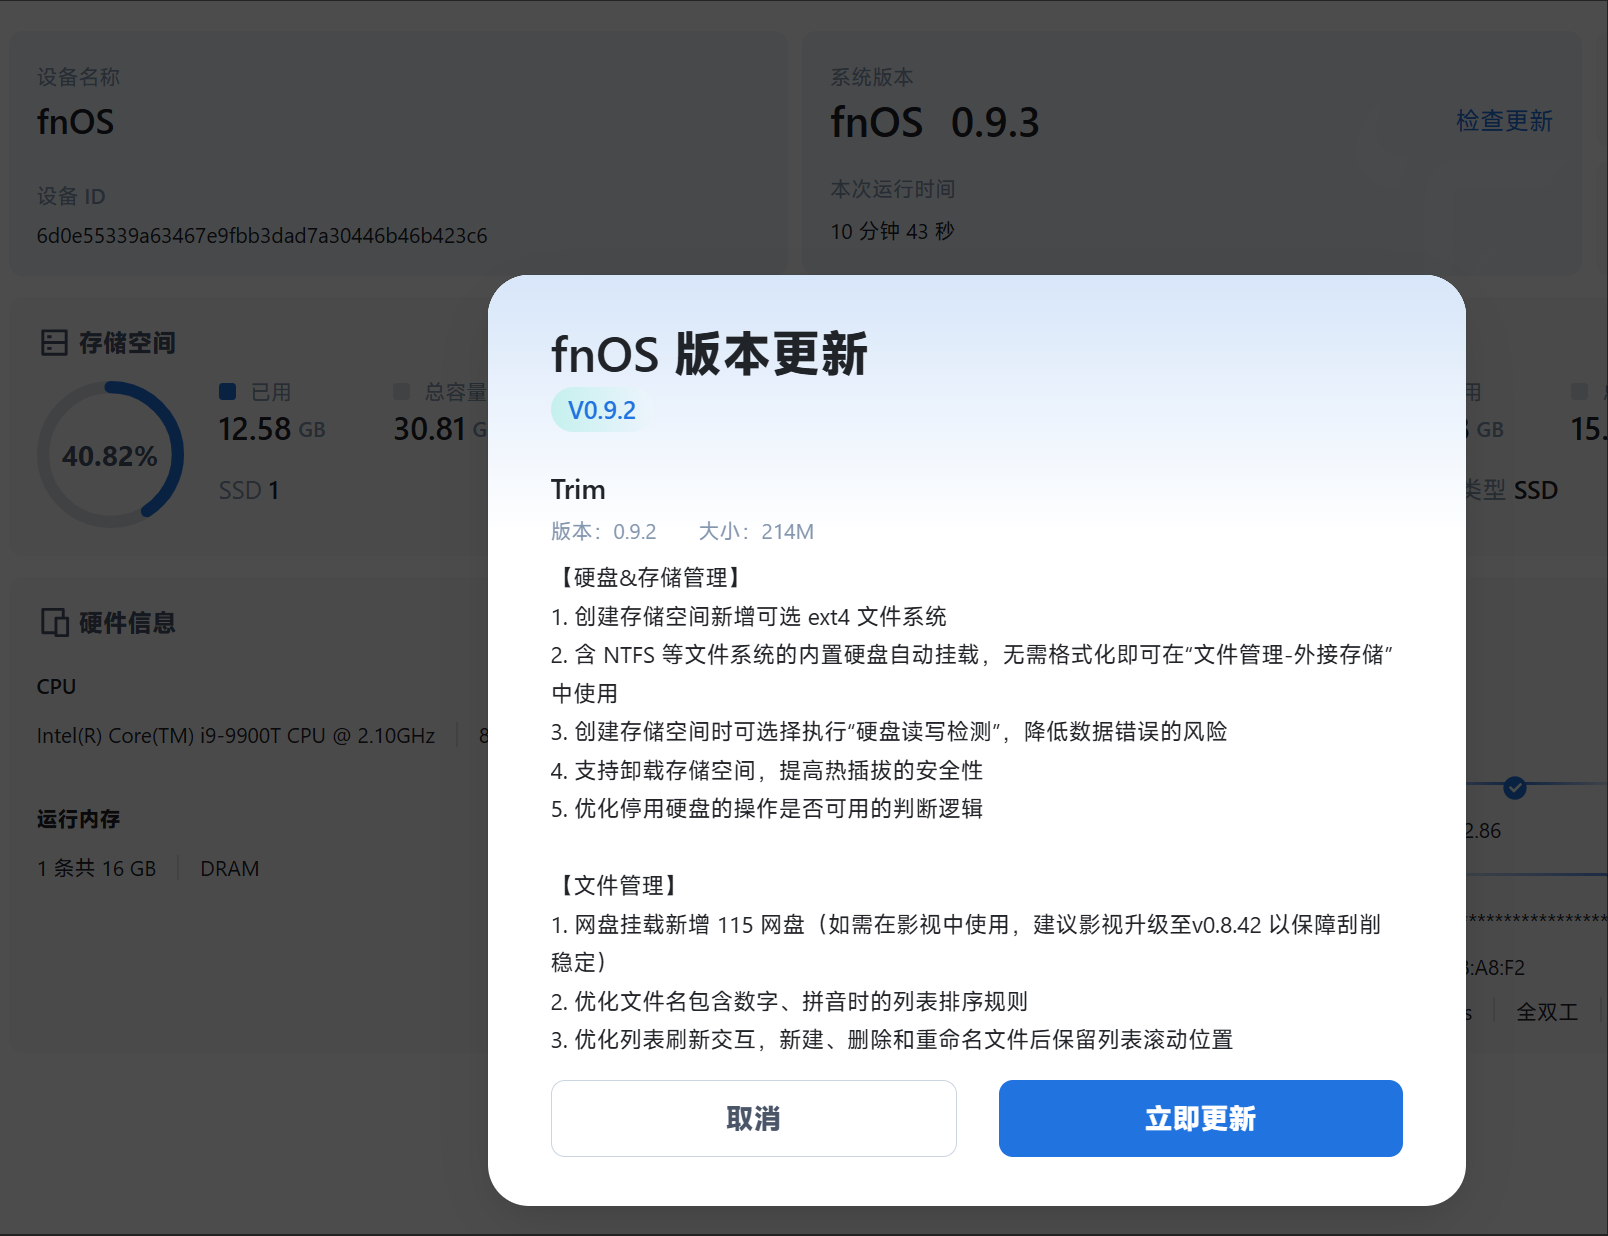
Task: Click the 运行内存 heading
Action: click(x=78, y=819)
